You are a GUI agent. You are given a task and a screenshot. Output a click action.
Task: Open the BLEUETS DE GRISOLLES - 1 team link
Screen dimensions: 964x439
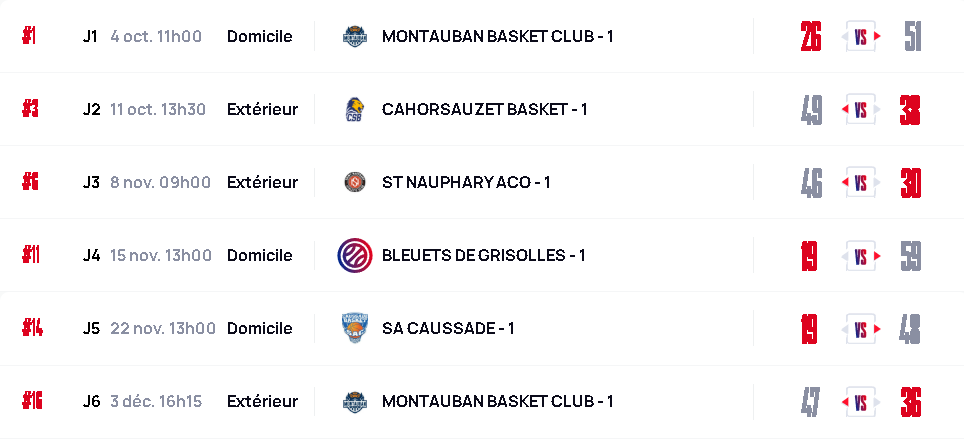click(x=483, y=255)
